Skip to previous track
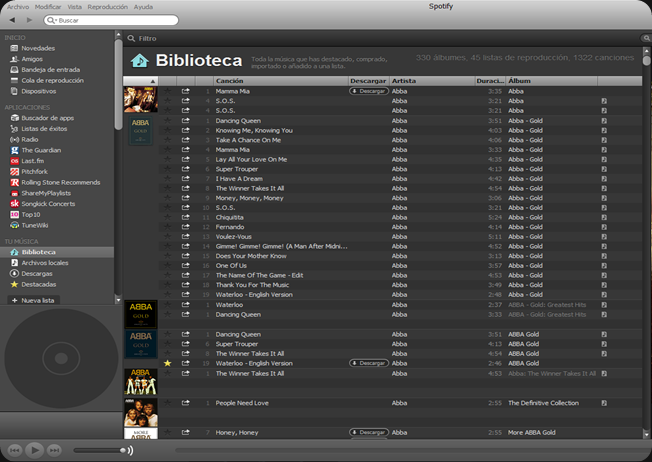652x462 pixels. [15, 450]
